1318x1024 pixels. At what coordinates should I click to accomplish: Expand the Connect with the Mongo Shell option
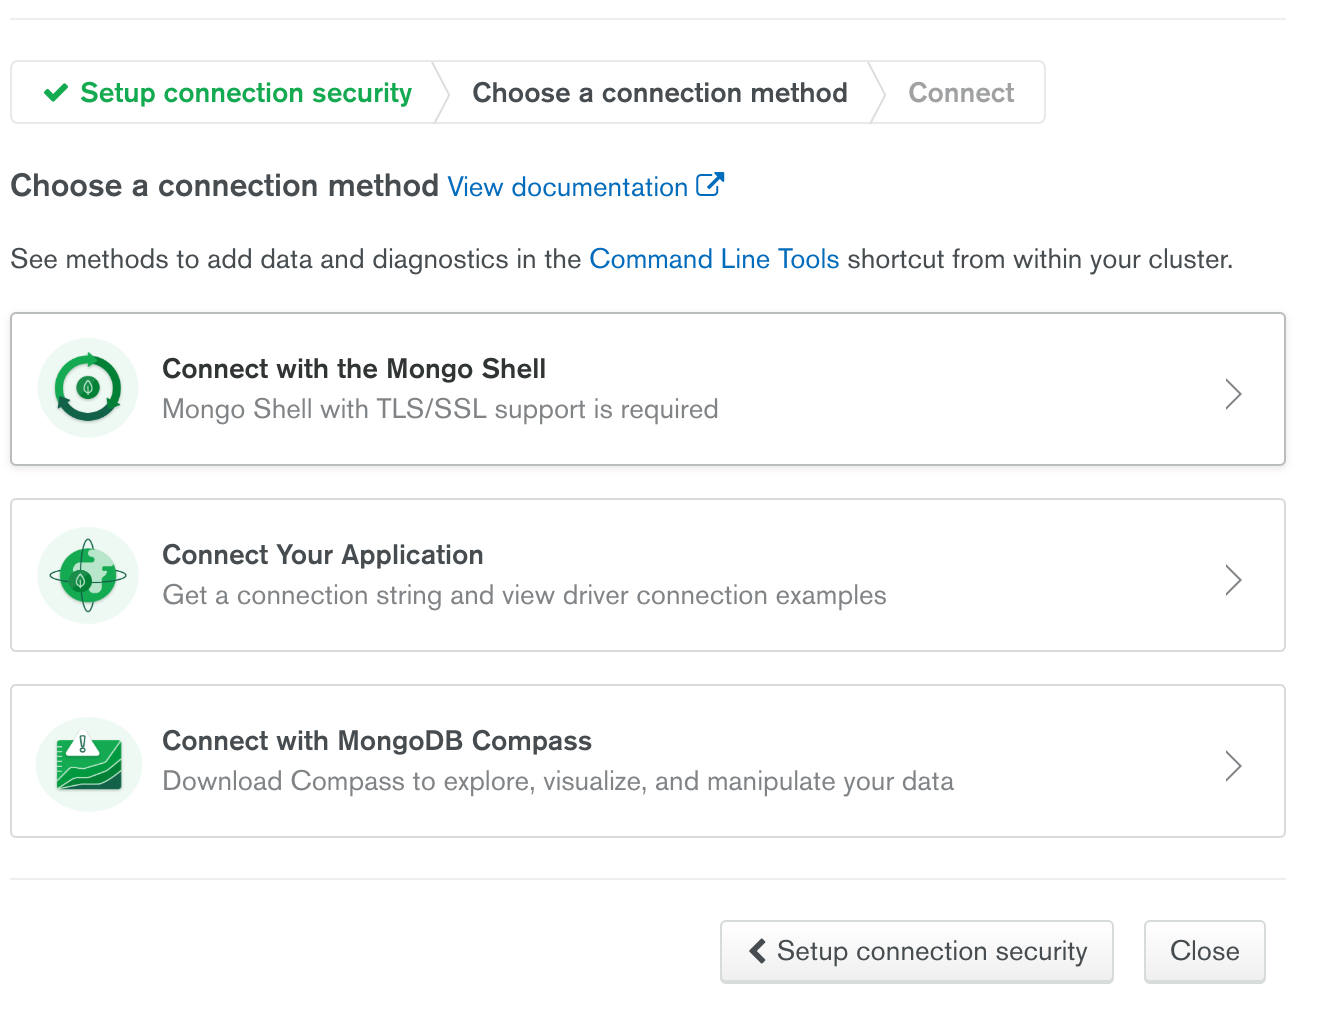pyautogui.click(x=1233, y=393)
